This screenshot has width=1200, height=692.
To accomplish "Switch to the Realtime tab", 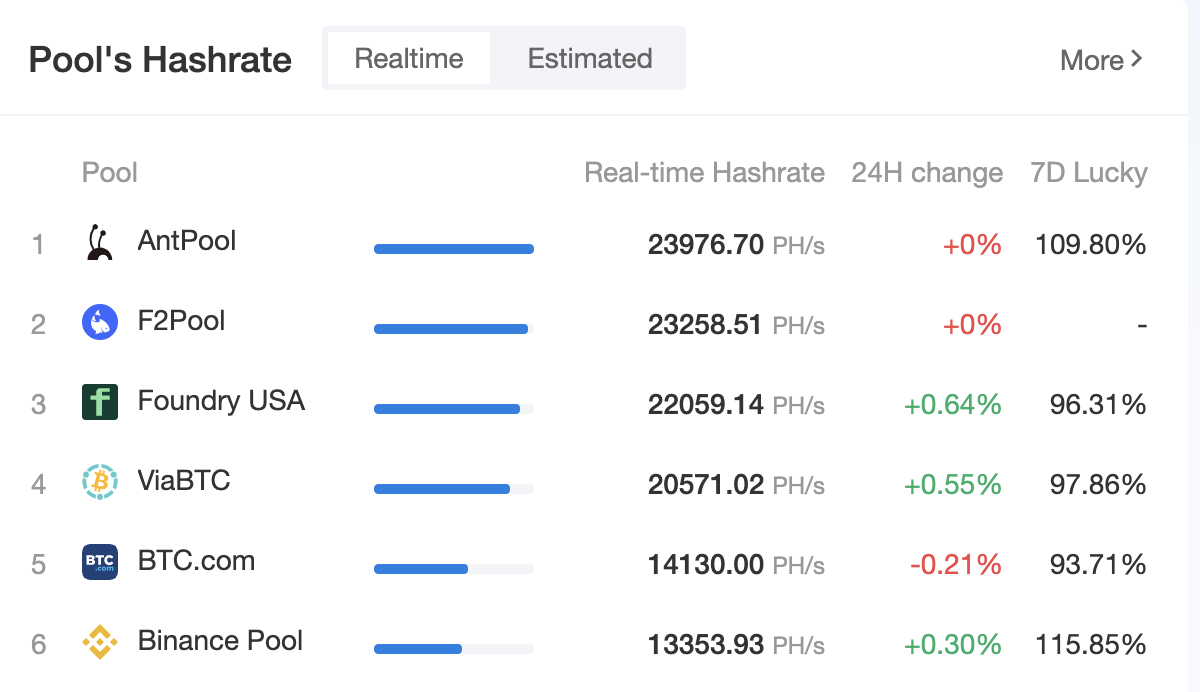I will [x=408, y=58].
